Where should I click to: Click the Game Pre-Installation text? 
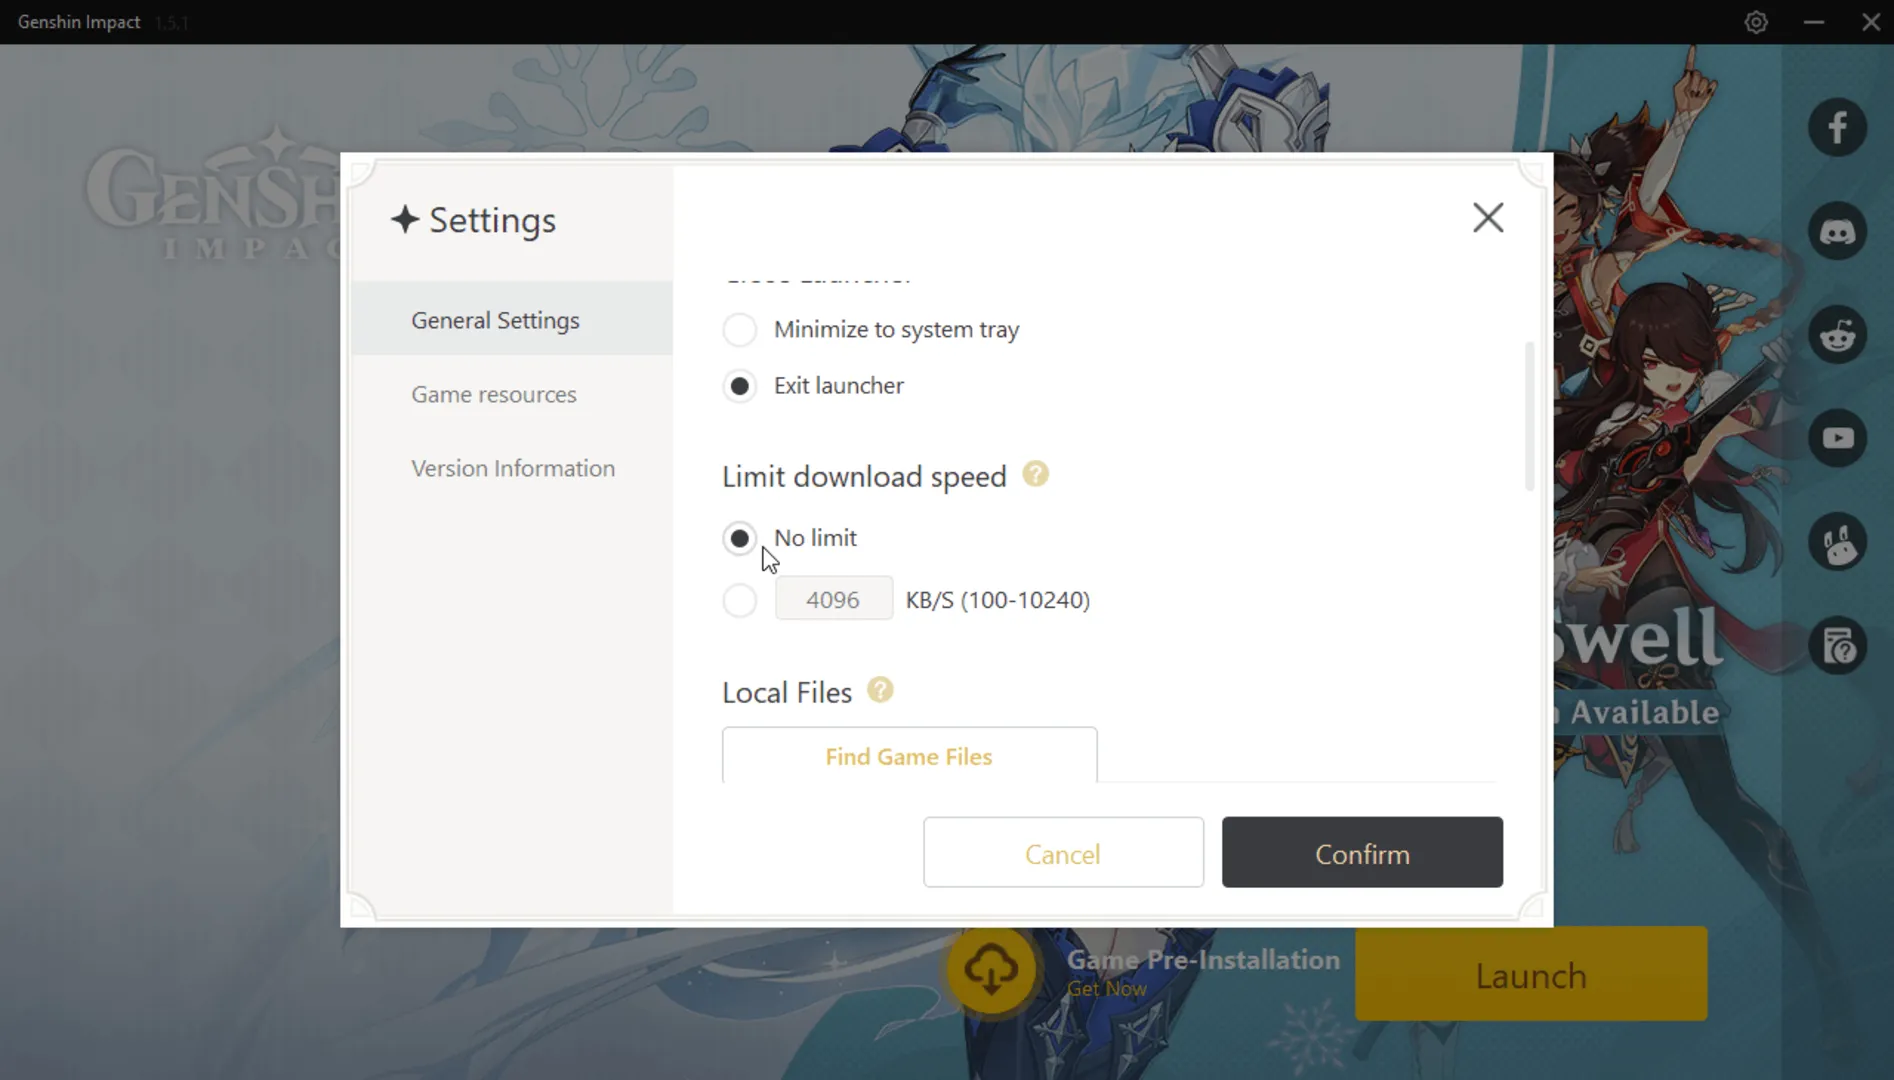click(1203, 959)
